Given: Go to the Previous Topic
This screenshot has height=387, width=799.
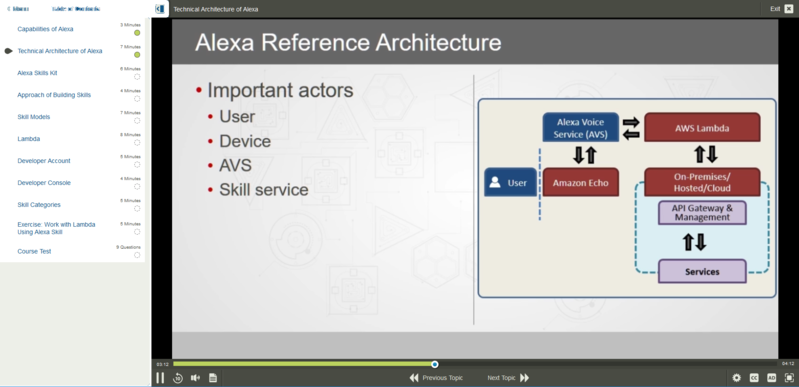Looking at the screenshot, I should tap(436, 378).
